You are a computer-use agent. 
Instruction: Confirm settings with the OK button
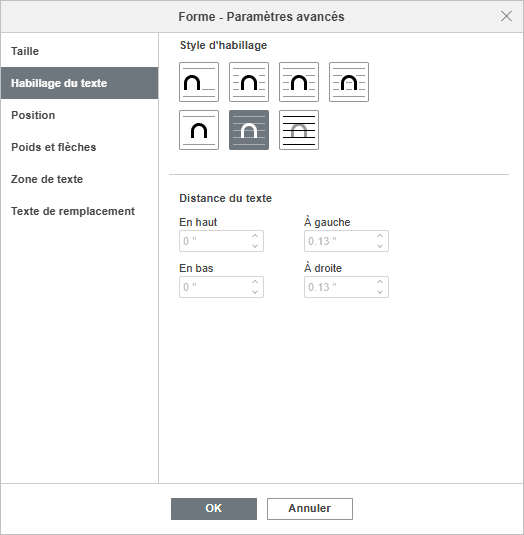[x=214, y=509]
